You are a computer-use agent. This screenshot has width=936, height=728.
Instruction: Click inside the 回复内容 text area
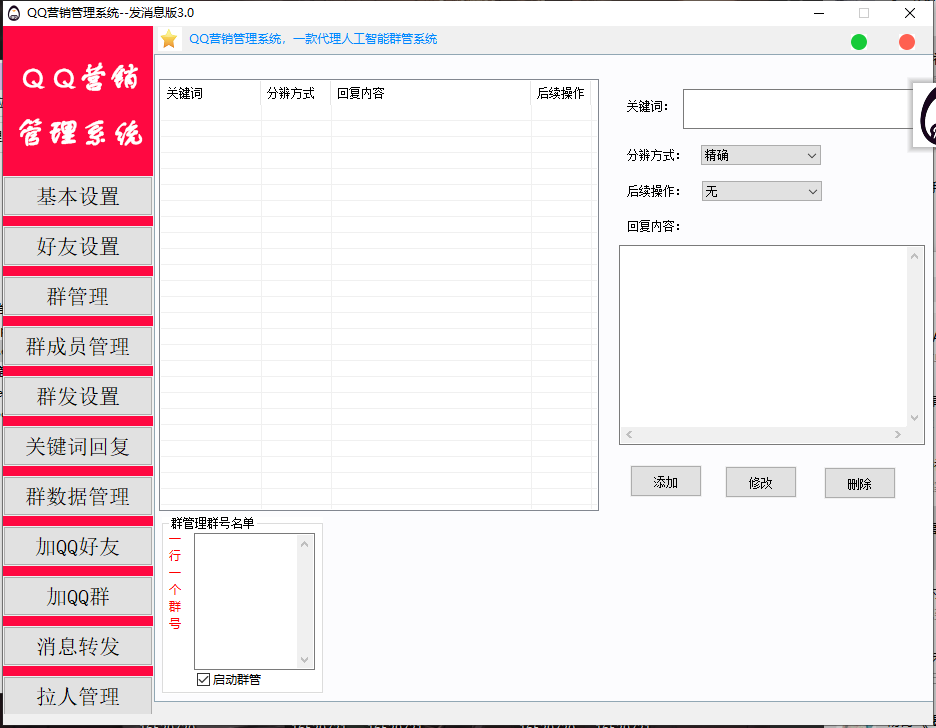coord(764,337)
